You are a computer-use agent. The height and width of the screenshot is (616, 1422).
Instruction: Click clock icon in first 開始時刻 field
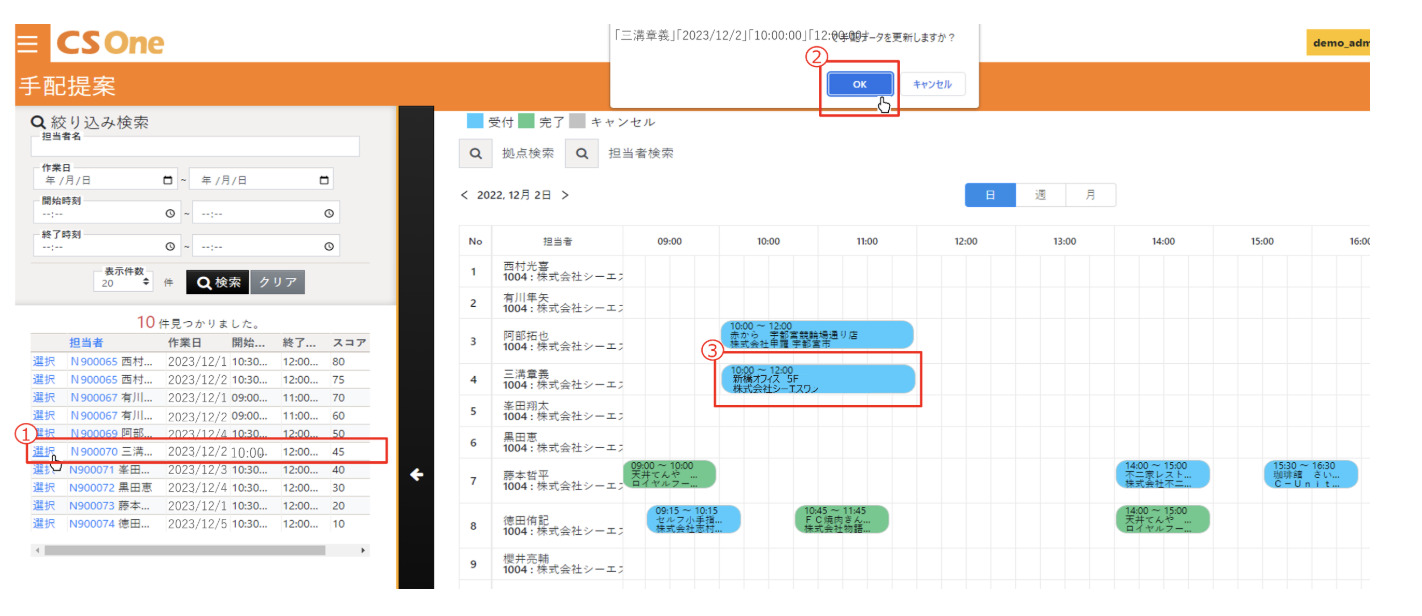click(169, 213)
